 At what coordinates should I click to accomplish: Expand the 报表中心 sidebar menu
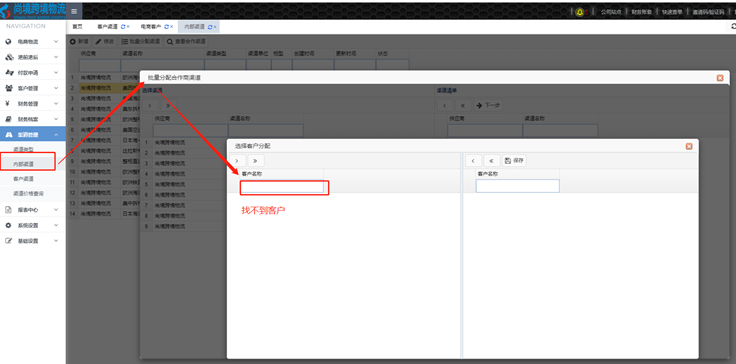coord(32,210)
